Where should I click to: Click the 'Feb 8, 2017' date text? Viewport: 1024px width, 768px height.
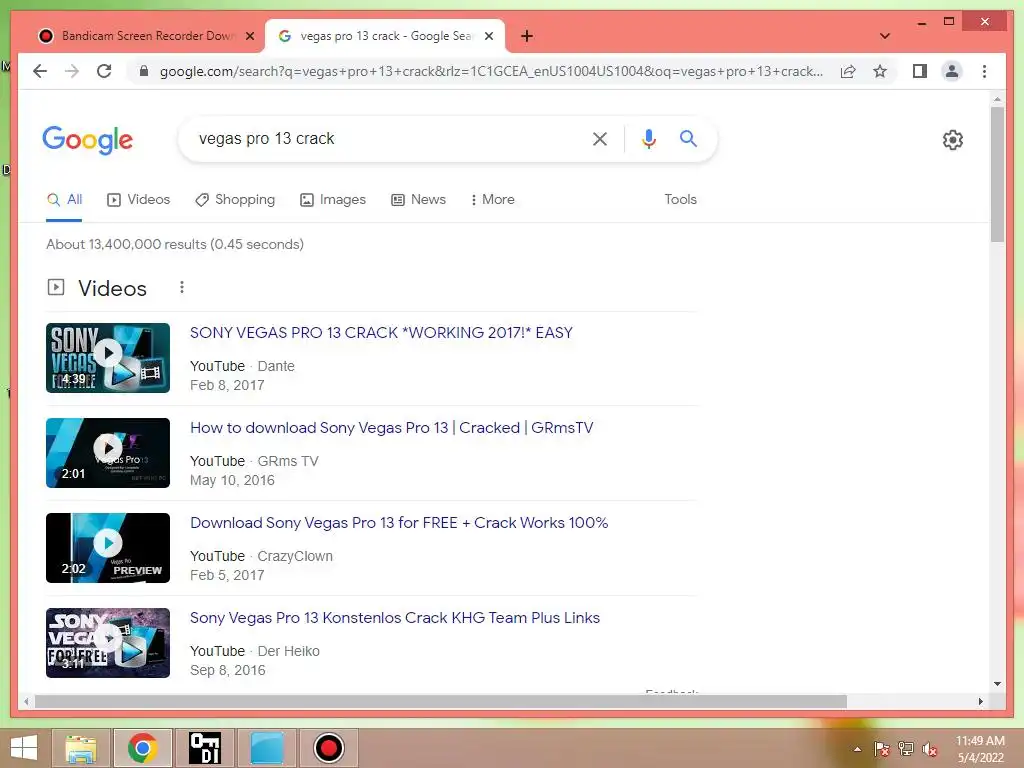click(x=227, y=385)
